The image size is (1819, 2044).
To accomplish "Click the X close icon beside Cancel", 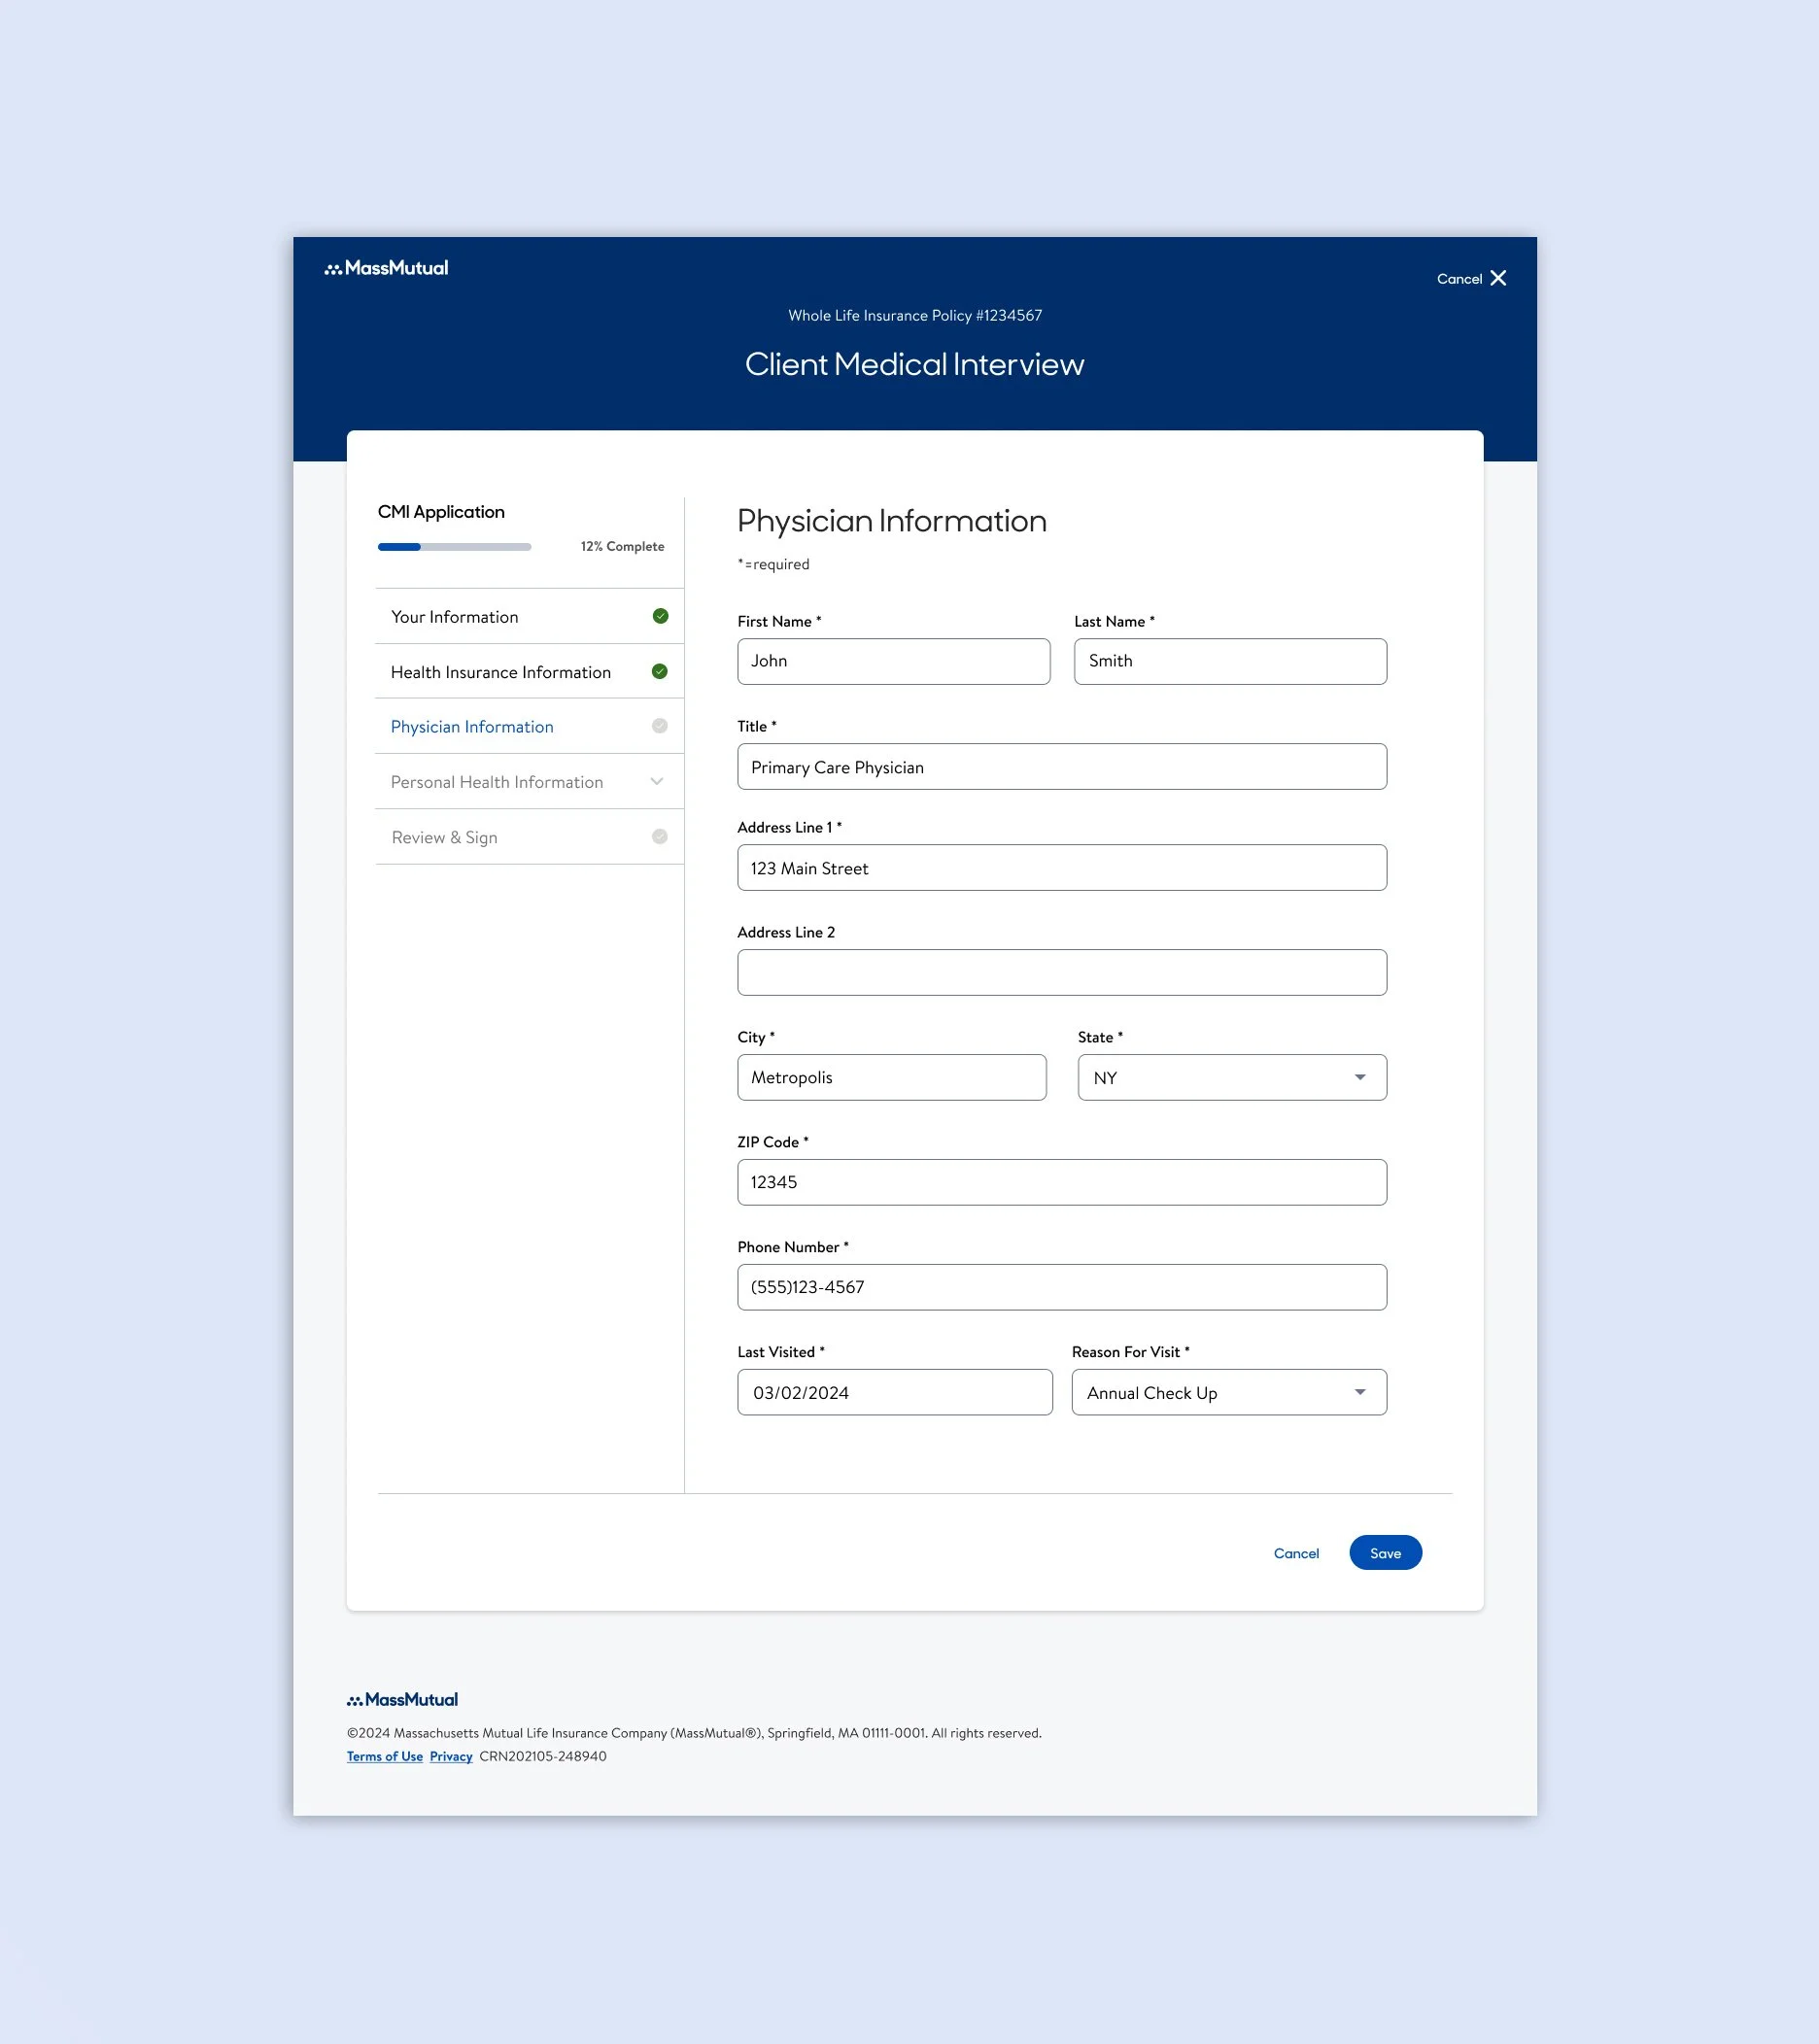I will 1497,278.
